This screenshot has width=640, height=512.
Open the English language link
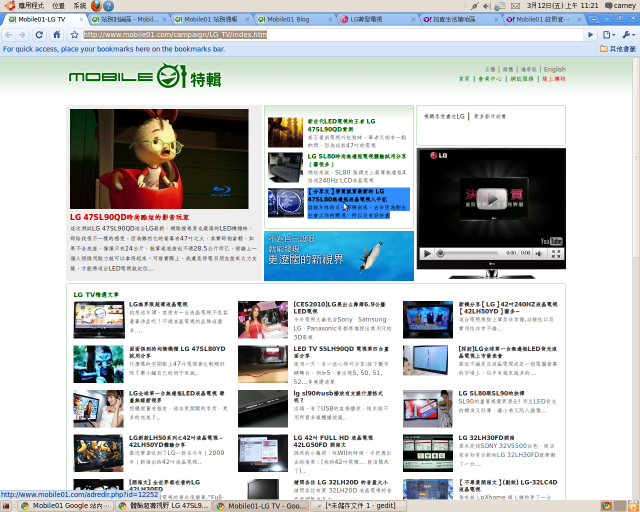[x=555, y=69]
